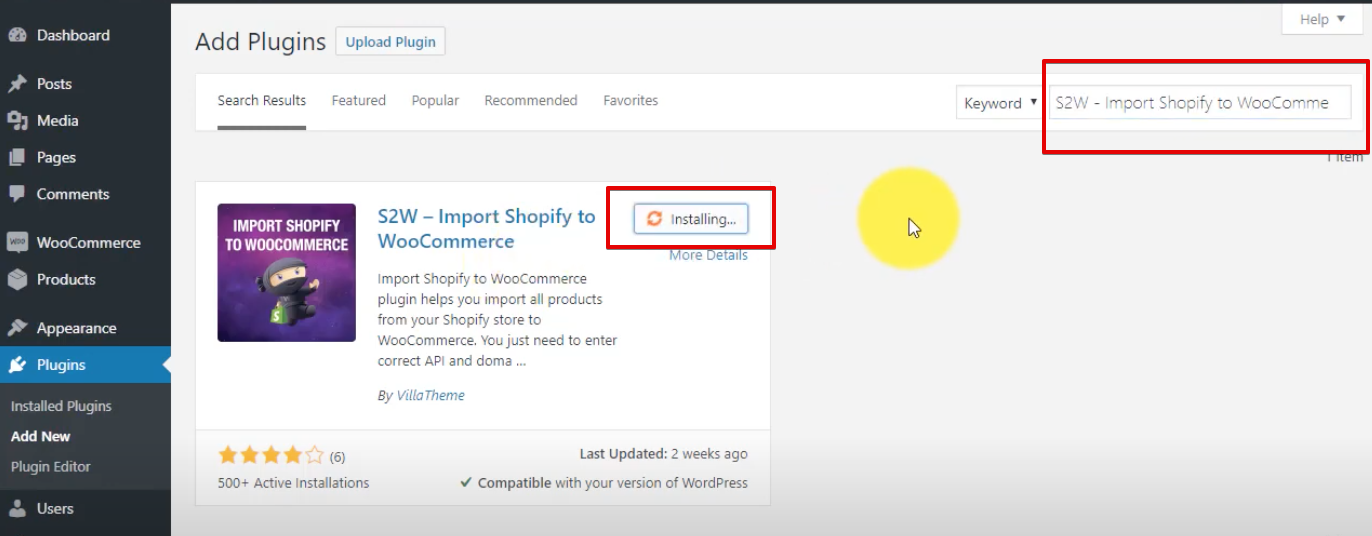Click the Posts pin icon
Image resolution: width=1372 pixels, height=536 pixels.
click(x=17, y=84)
